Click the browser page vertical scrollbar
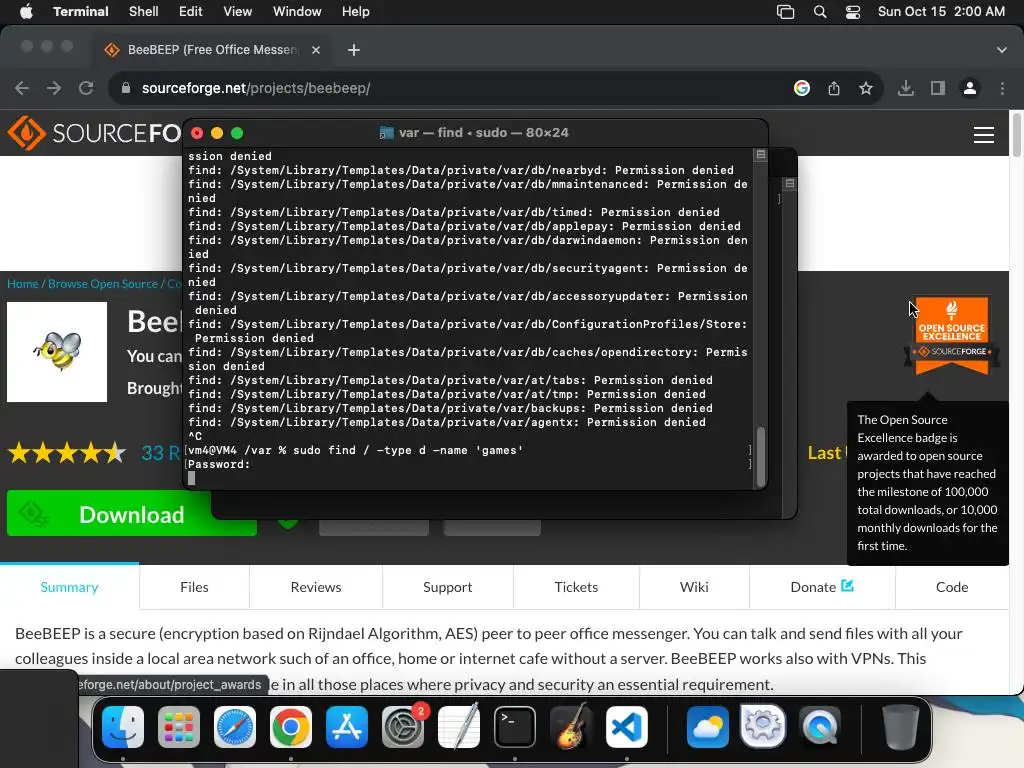The height and width of the screenshot is (768, 1024). pos(1016,134)
